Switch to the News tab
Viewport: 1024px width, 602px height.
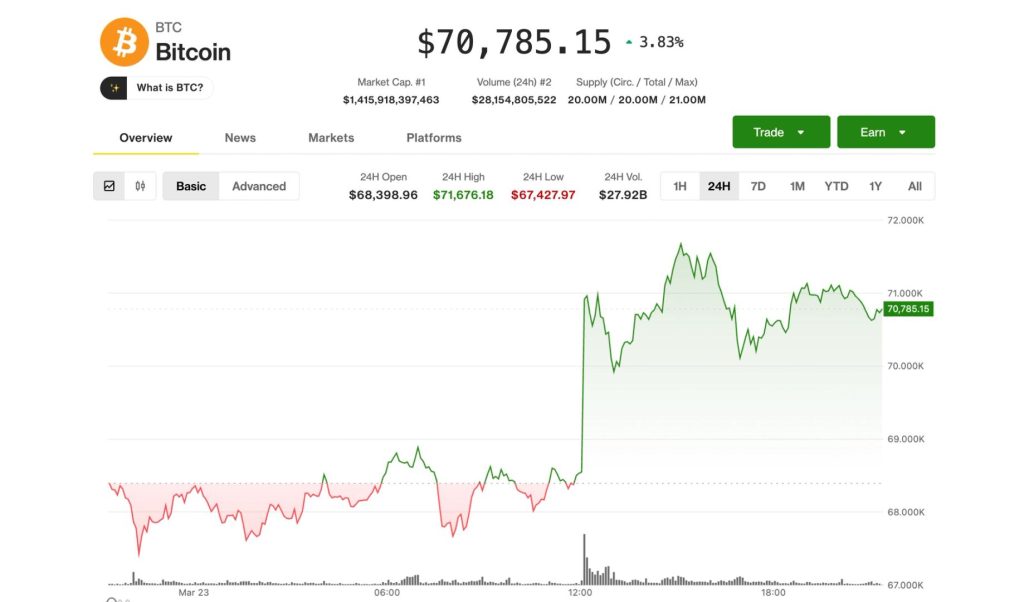(240, 137)
